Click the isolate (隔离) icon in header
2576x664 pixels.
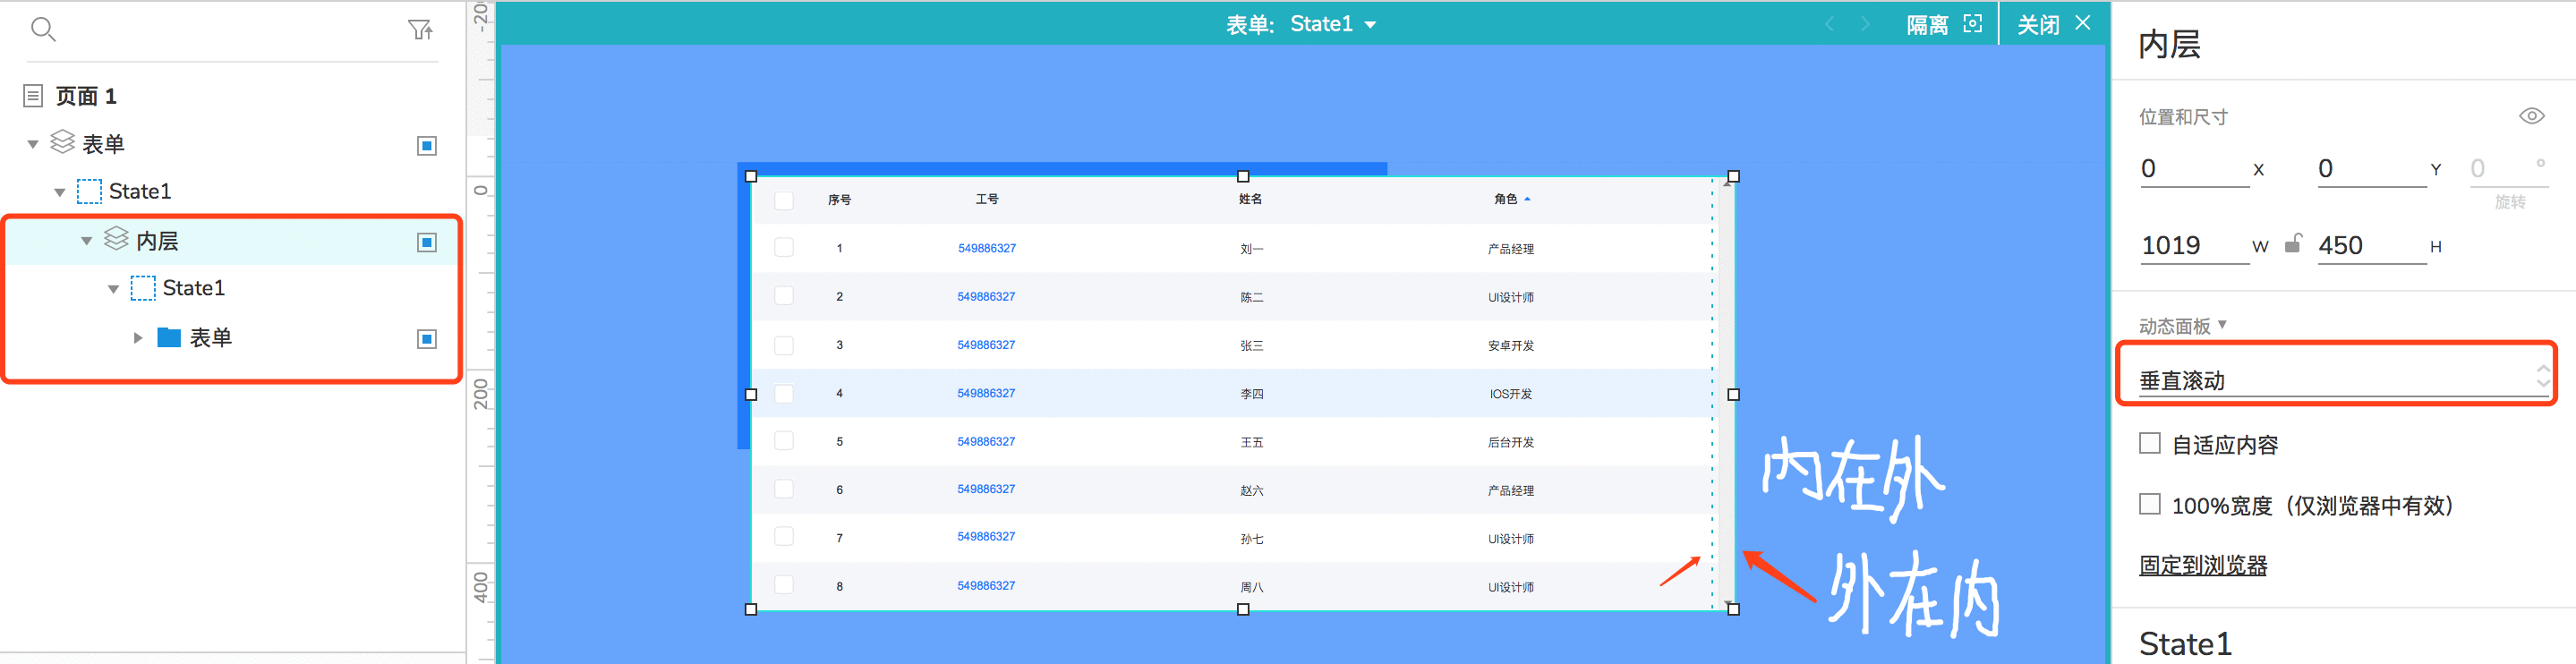click(x=1972, y=23)
